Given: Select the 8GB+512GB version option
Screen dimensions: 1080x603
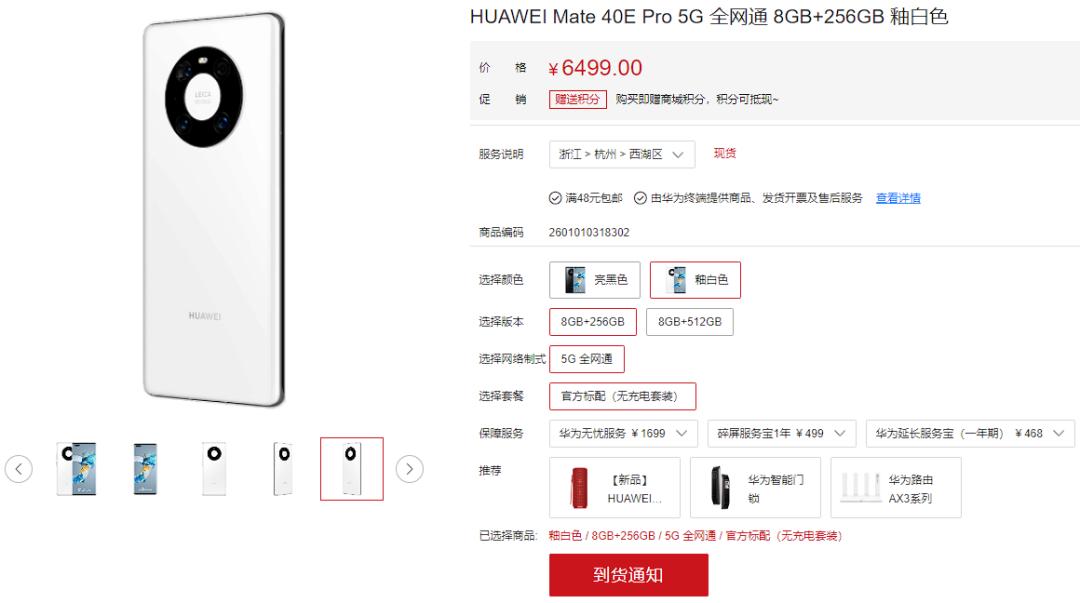Looking at the screenshot, I should tap(689, 322).
